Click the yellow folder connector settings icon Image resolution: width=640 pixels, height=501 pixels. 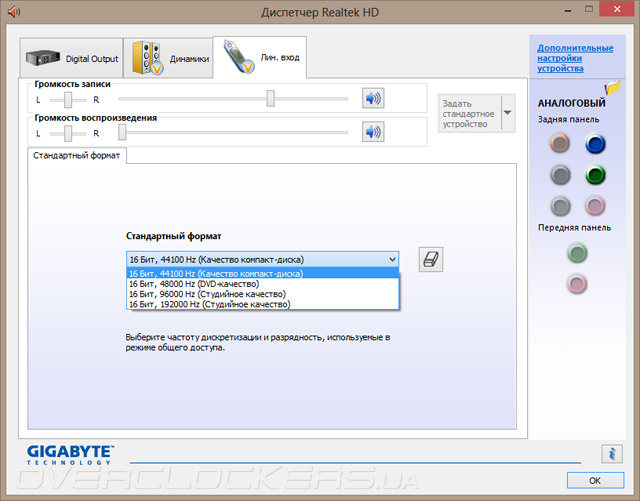coord(613,88)
